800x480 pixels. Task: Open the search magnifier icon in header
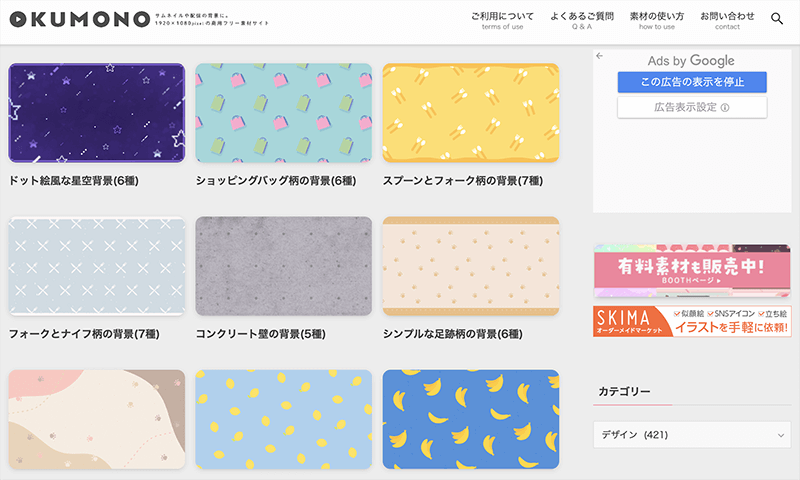(777, 19)
